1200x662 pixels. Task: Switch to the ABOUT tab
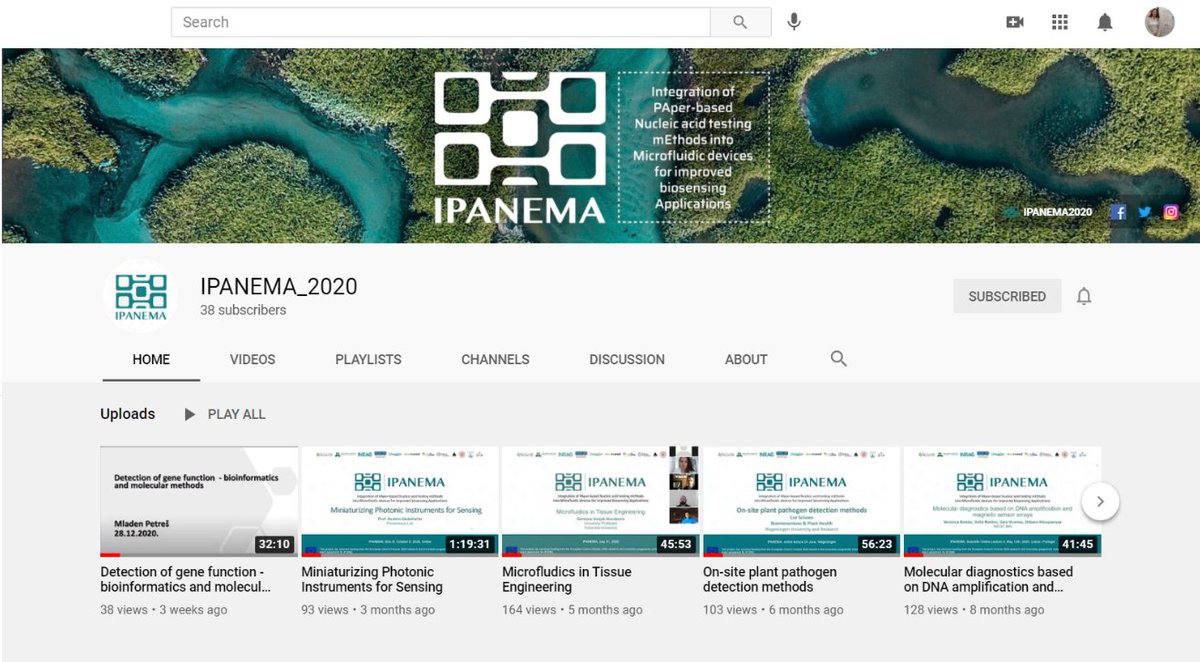click(746, 359)
